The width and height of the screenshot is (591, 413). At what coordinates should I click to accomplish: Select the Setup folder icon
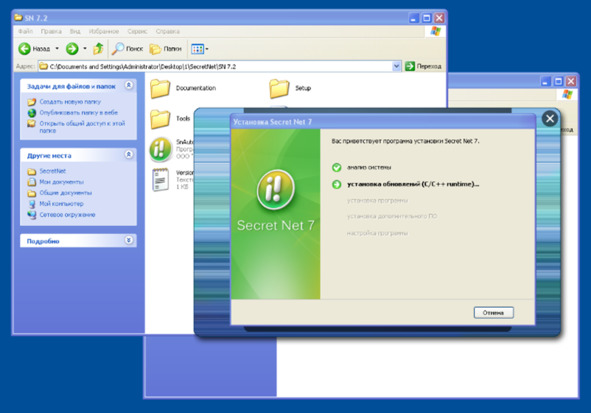pos(279,89)
